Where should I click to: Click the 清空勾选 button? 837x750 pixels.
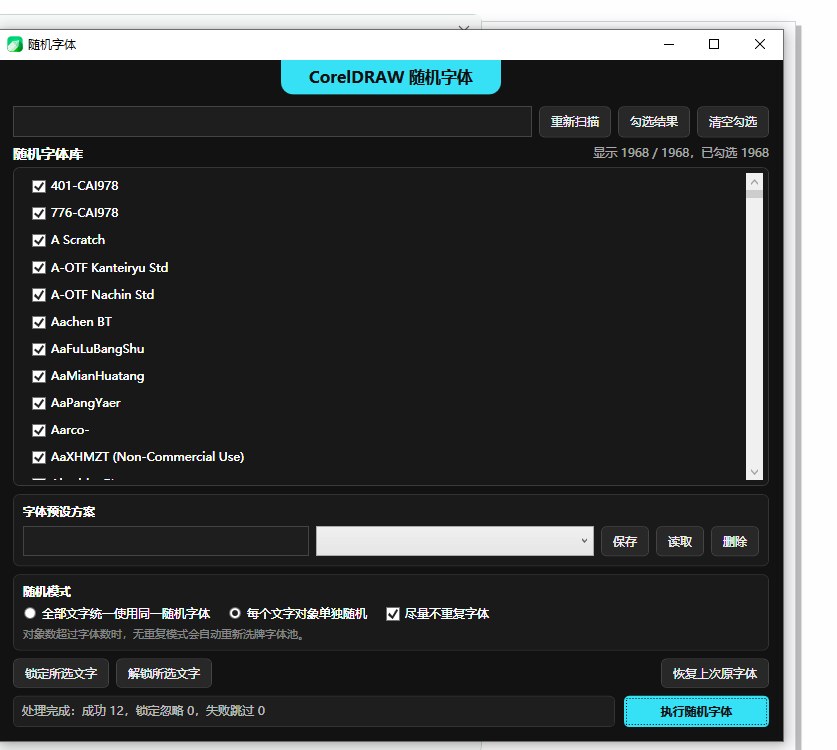point(733,122)
